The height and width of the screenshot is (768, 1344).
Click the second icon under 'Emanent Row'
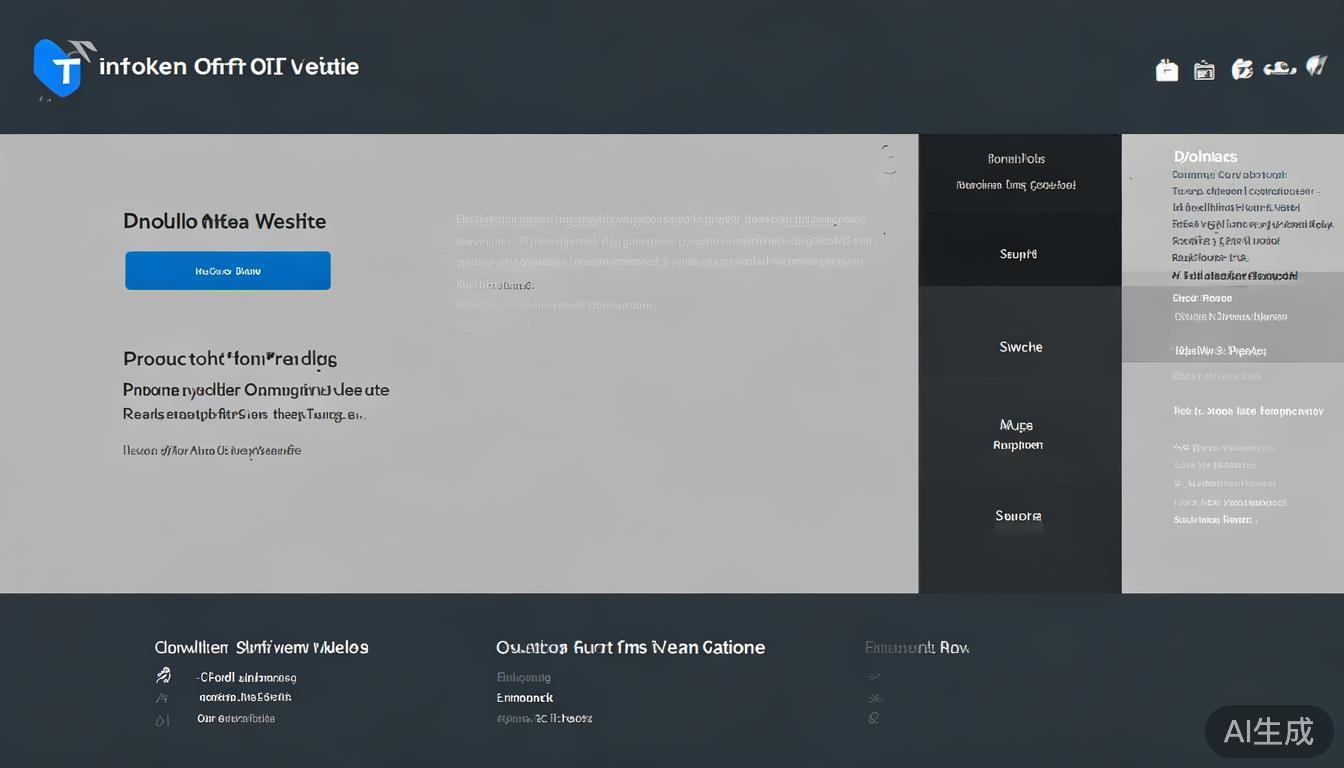pyautogui.click(x=874, y=698)
